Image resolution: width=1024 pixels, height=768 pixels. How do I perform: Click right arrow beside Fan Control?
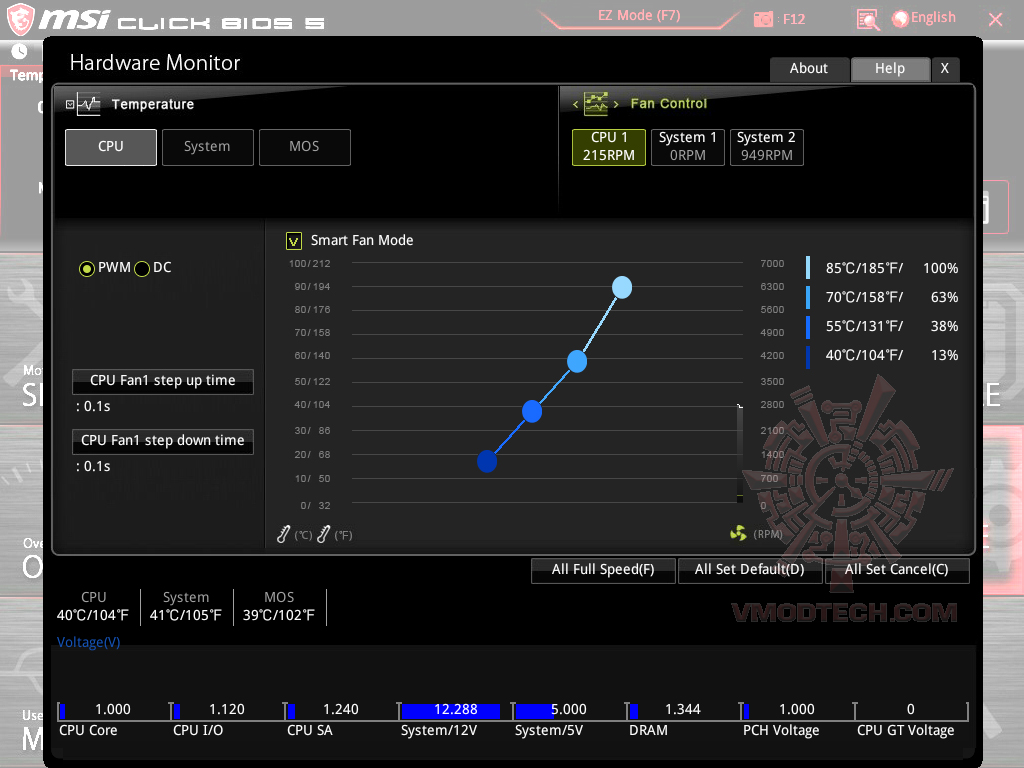pos(616,104)
